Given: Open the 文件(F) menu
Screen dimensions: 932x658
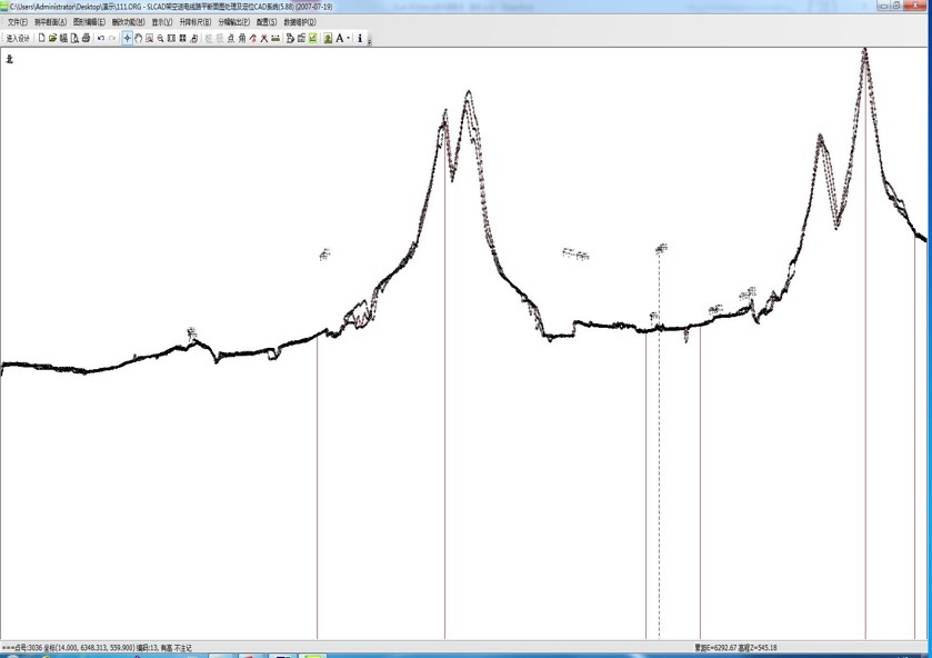Looking at the screenshot, I should pos(17,22).
